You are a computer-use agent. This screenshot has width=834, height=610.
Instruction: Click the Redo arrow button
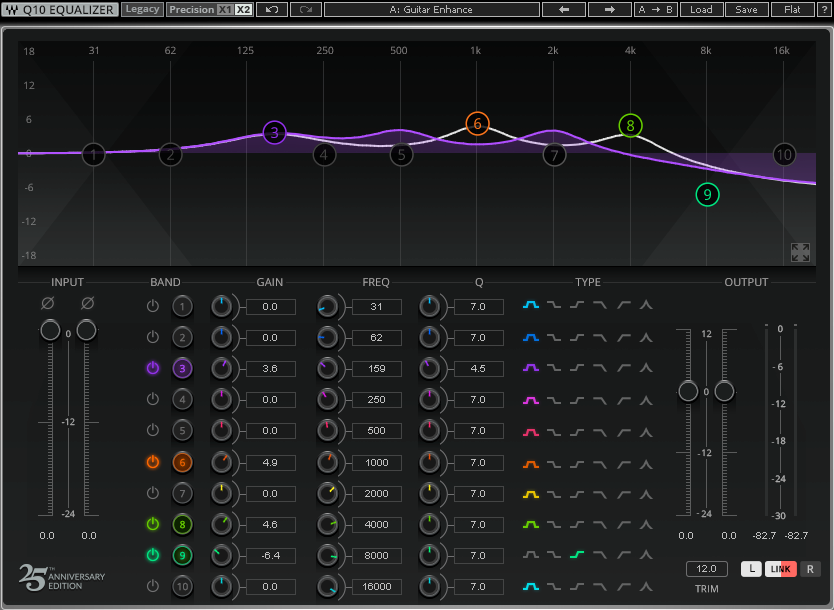point(306,10)
